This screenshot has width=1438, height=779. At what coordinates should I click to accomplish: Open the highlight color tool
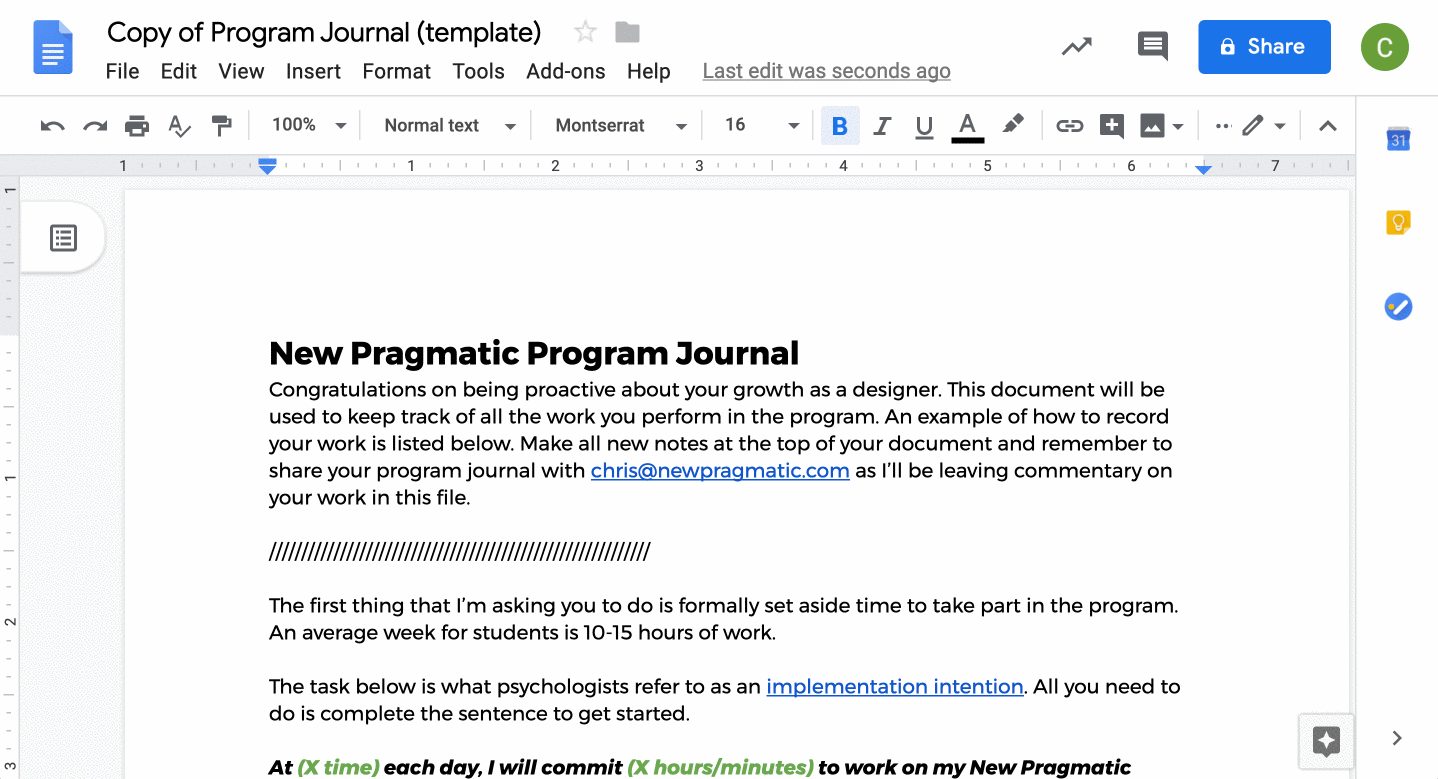pos(1013,125)
